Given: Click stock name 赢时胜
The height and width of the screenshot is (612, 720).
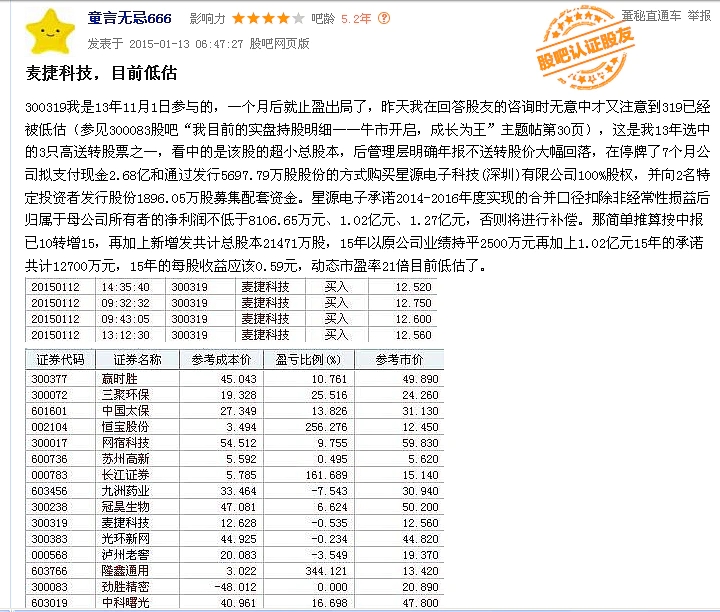Looking at the screenshot, I should (x=119, y=379).
